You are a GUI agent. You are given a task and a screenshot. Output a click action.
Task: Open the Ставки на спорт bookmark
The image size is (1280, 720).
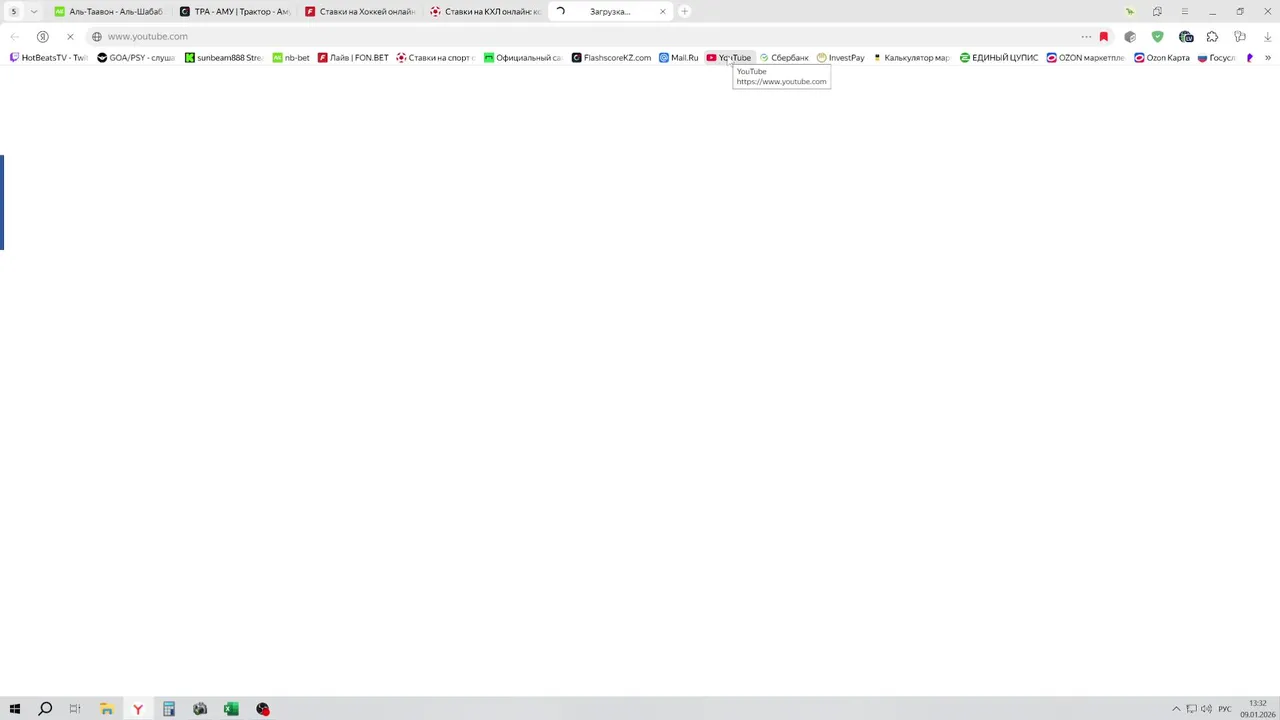point(435,57)
